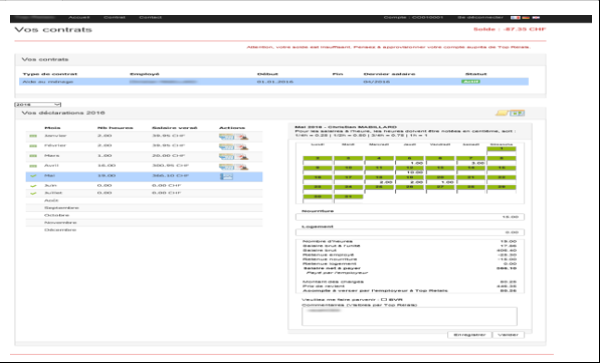This screenshot has height=363, width=600.
Task: Open the red PDF icon in Avril row
Action: click(x=242, y=167)
